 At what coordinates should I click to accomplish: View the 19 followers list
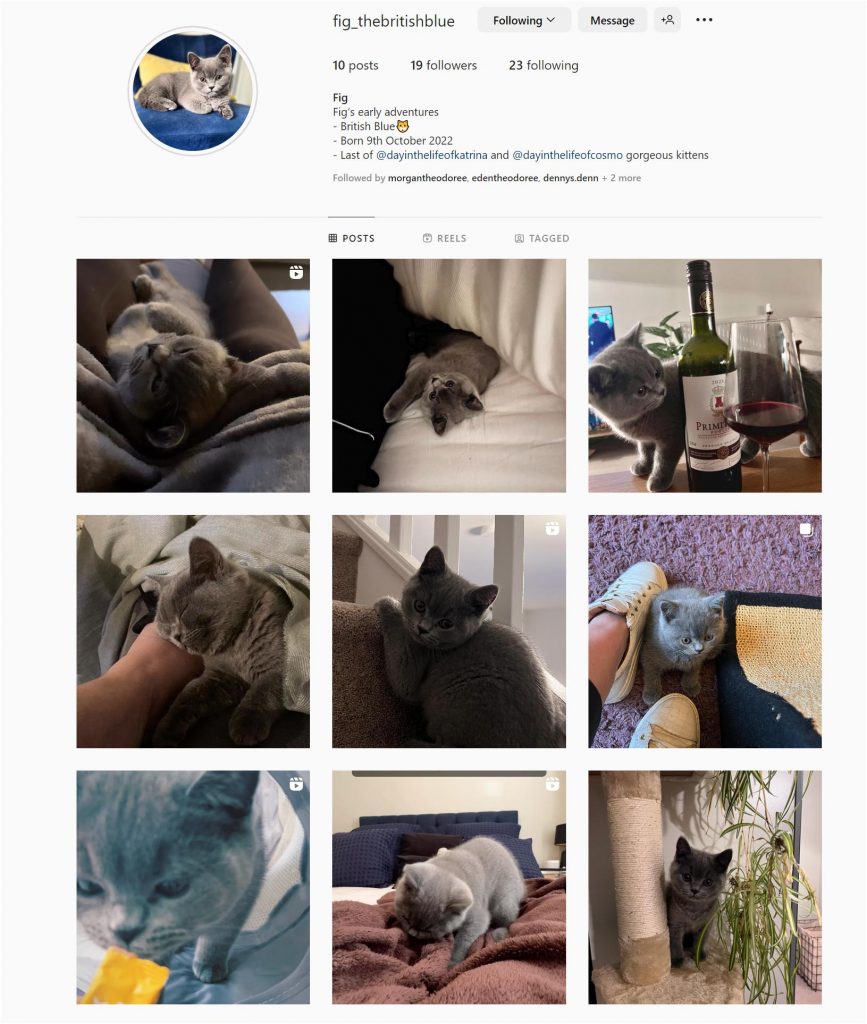coord(444,65)
